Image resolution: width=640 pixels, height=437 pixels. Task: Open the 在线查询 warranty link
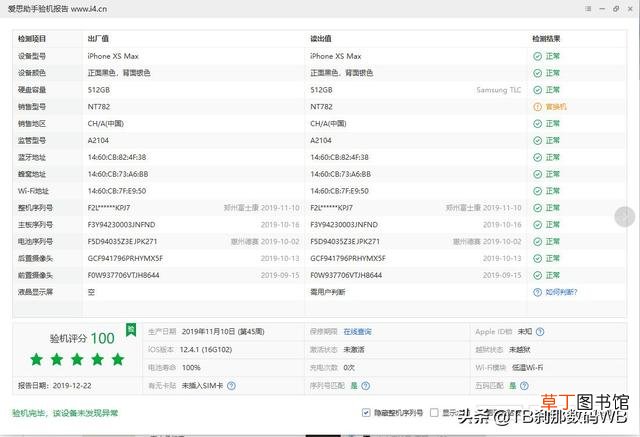[x=358, y=332]
